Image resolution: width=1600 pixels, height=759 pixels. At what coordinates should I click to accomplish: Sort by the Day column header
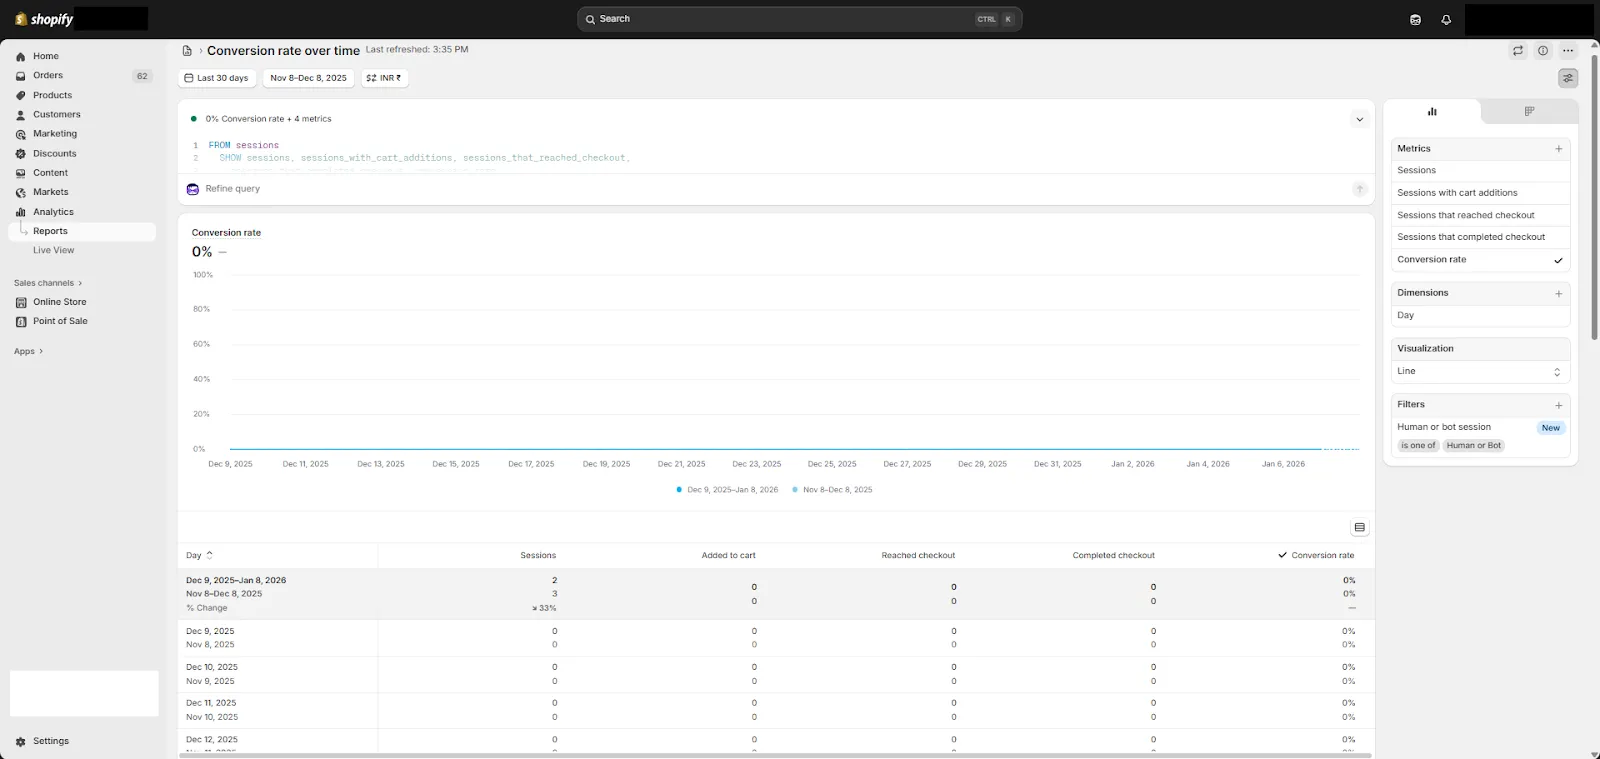tap(199, 555)
